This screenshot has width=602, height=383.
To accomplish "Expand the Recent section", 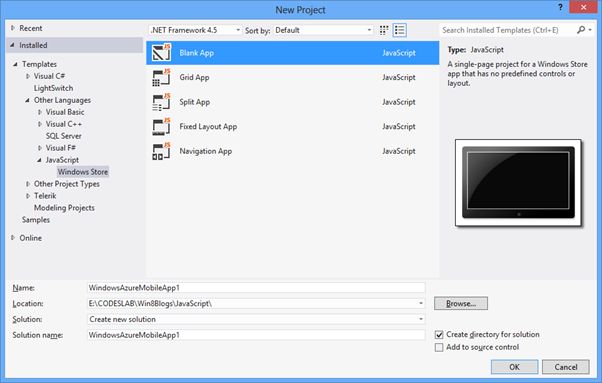I will 13,28.
